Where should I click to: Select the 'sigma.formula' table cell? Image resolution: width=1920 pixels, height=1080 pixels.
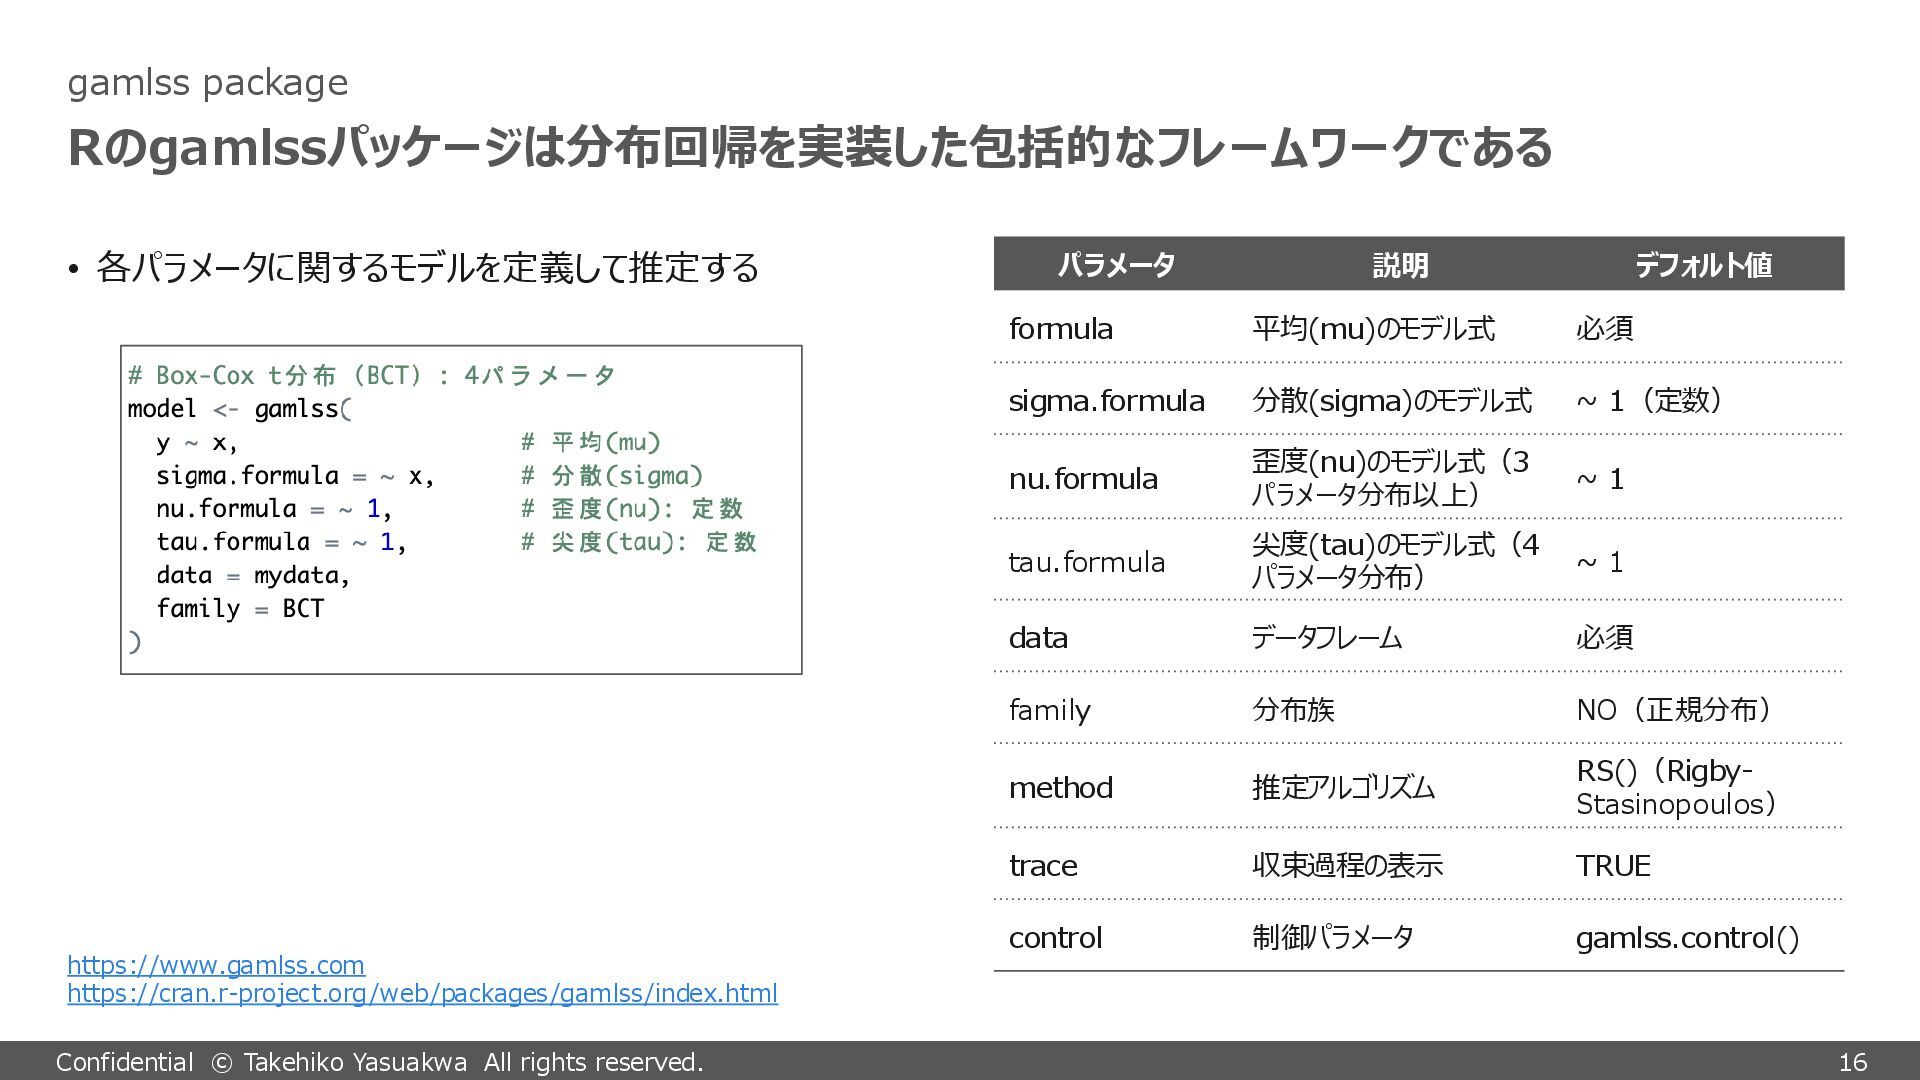click(x=1106, y=400)
